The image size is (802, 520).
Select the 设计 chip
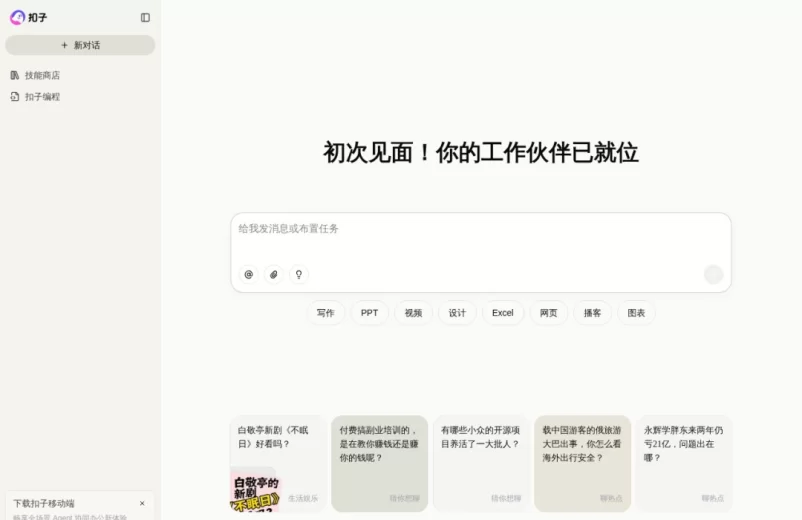457,313
